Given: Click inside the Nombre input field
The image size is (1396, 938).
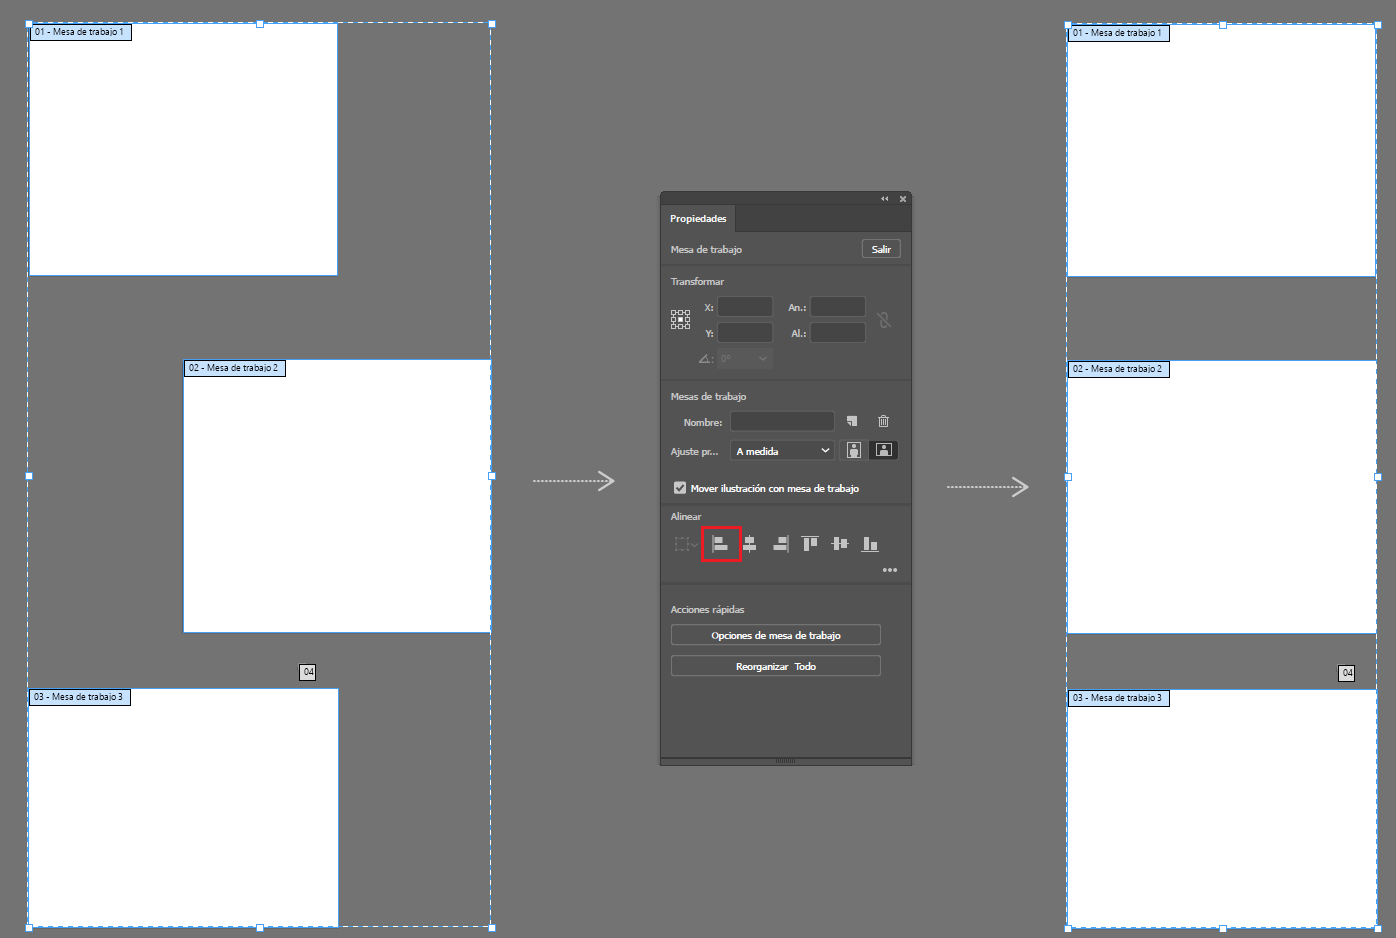Looking at the screenshot, I should pos(782,421).
